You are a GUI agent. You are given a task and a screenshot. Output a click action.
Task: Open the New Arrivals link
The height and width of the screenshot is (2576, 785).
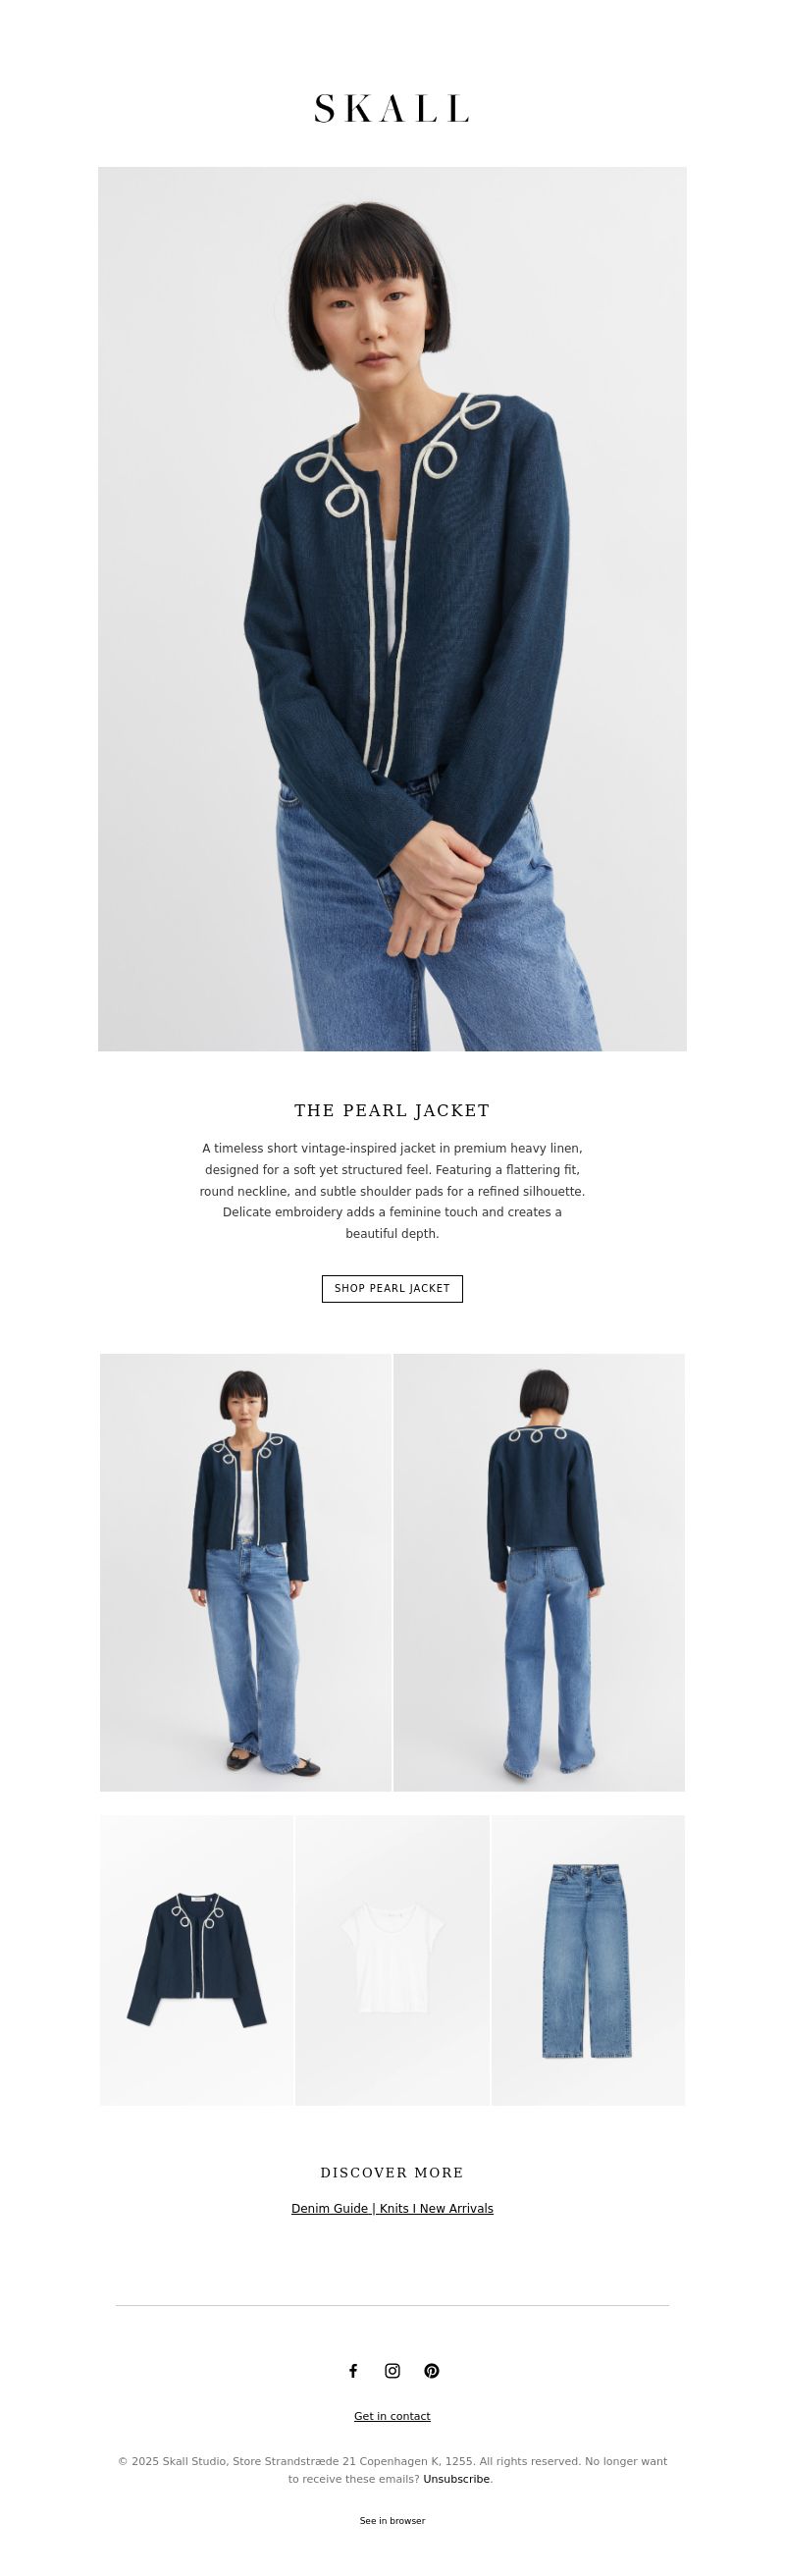(x=456, y=2208)
